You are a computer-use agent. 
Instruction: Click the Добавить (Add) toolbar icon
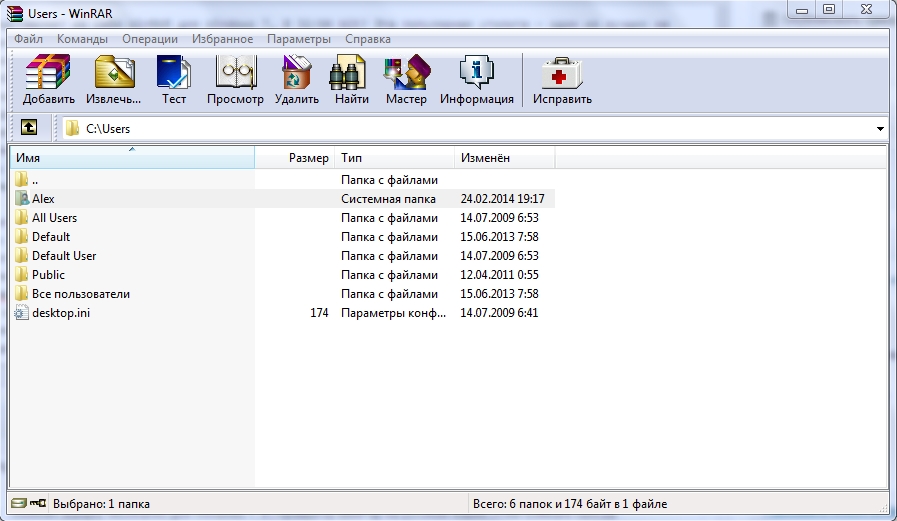(x=48, y=71)
